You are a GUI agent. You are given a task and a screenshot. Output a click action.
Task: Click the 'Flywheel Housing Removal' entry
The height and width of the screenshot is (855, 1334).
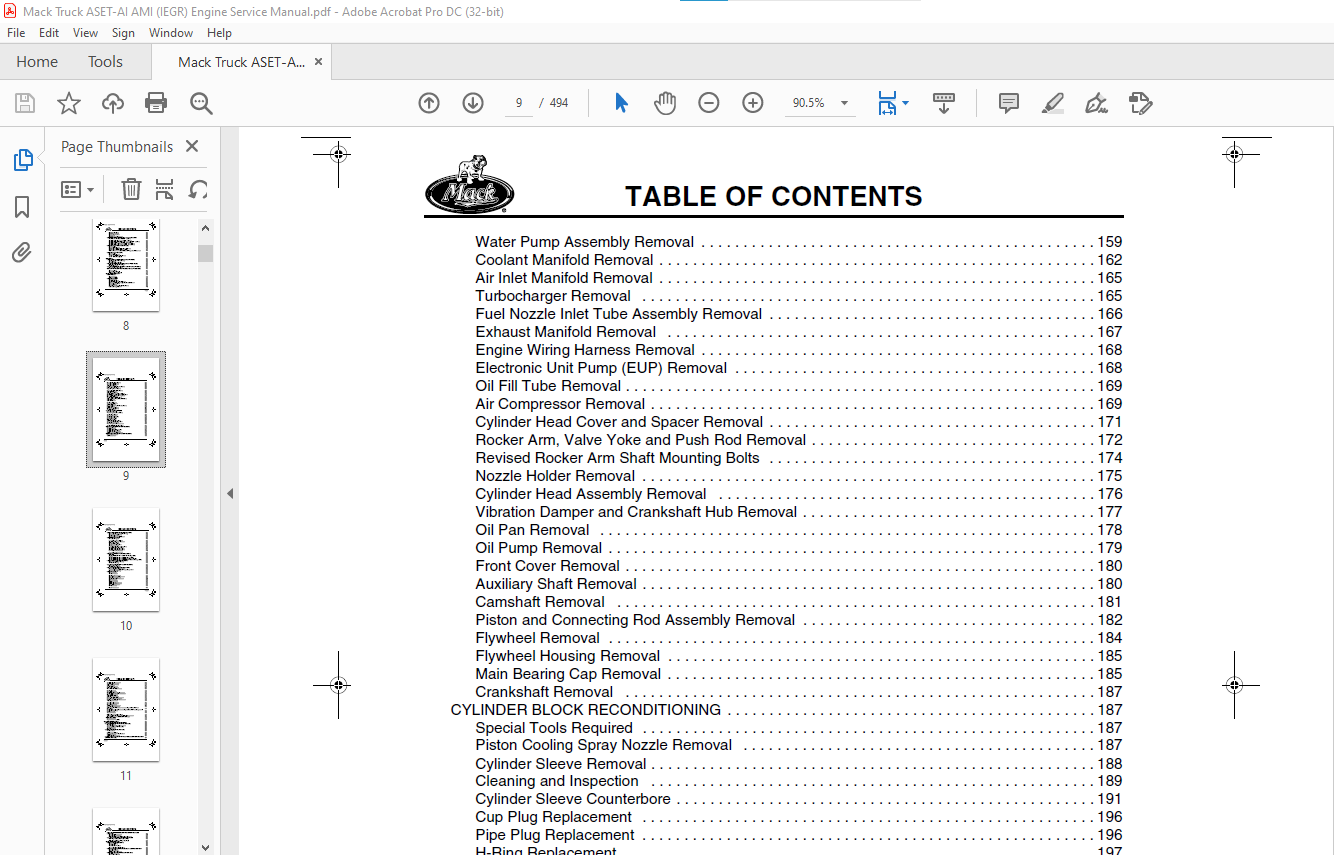[568, 656]
